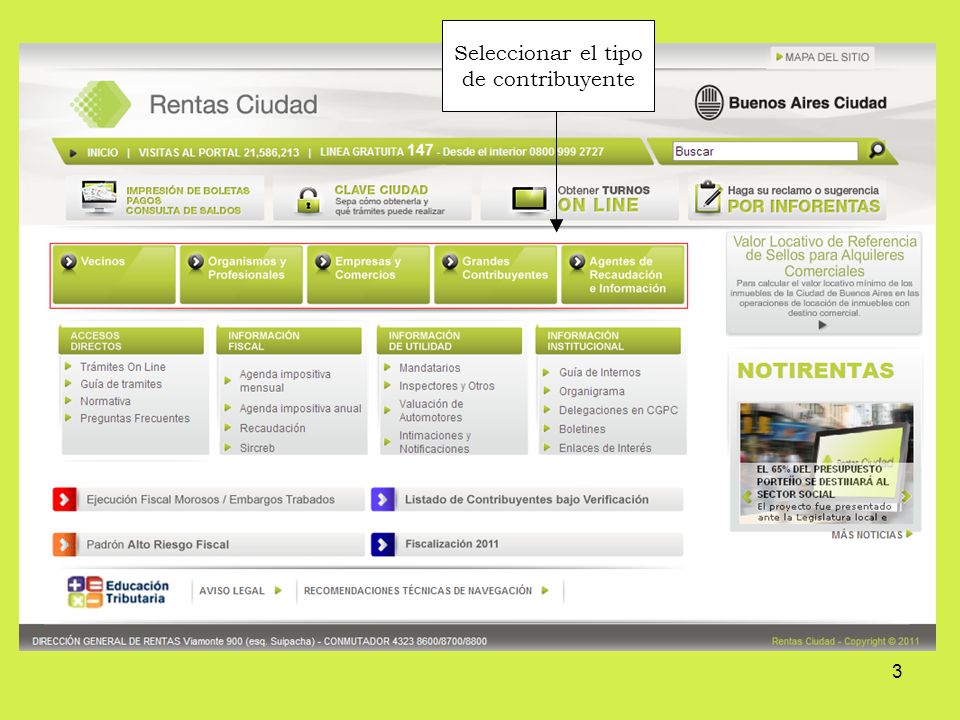The image size is (960, 720).
Task: Select the Vecinos contributor type
Action: pyautogui.click(x=114, y=275)
